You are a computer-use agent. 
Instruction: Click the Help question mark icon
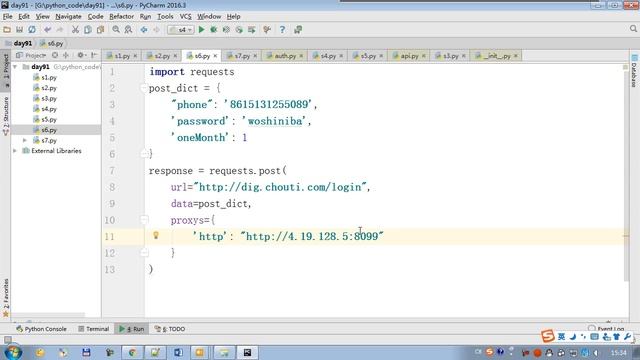(282, 29)
